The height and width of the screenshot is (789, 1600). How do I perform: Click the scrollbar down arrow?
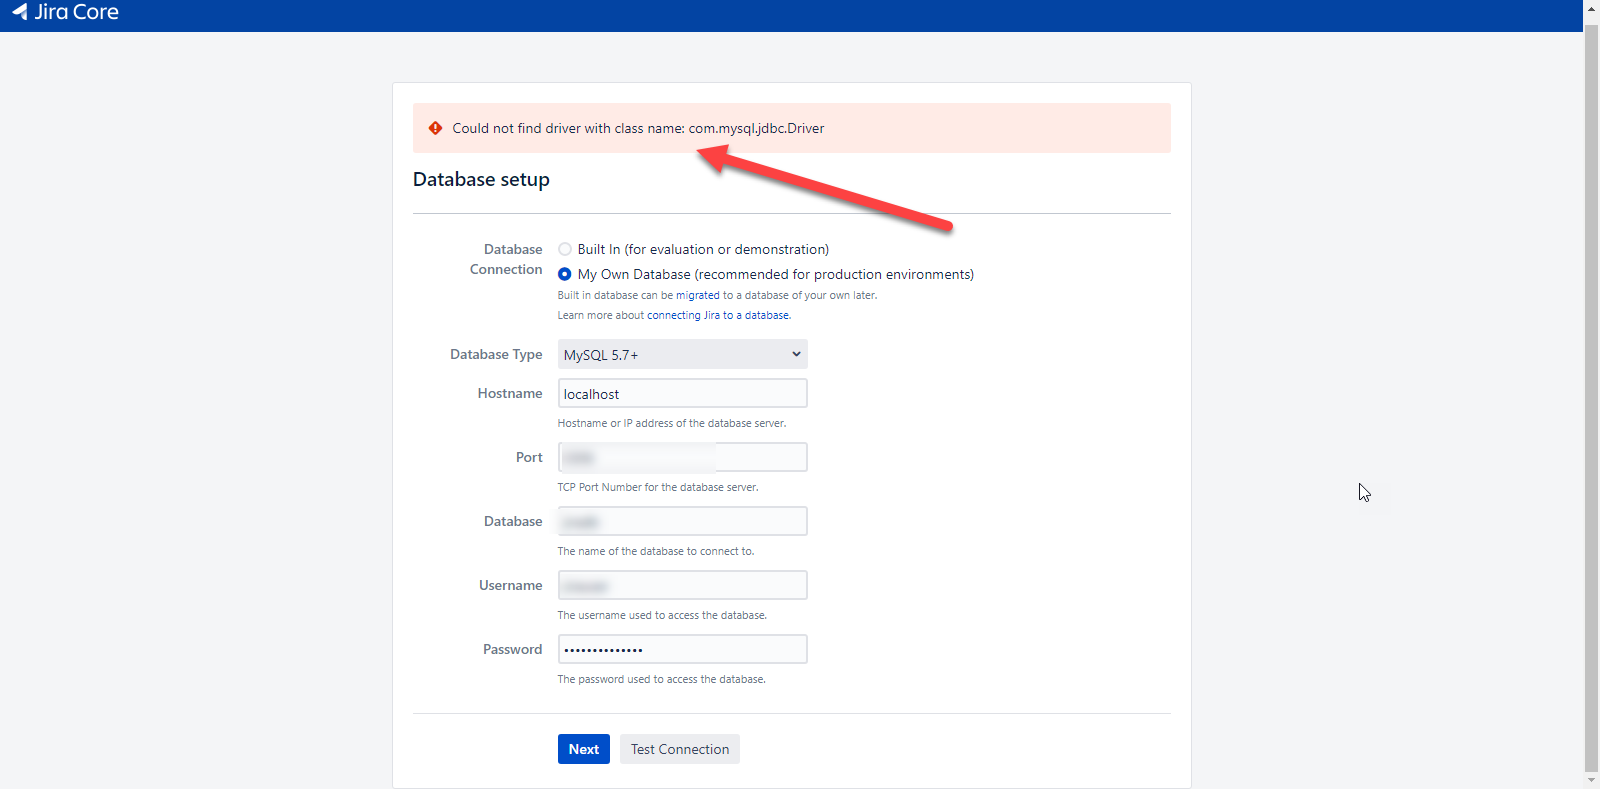coord(1591,780)
